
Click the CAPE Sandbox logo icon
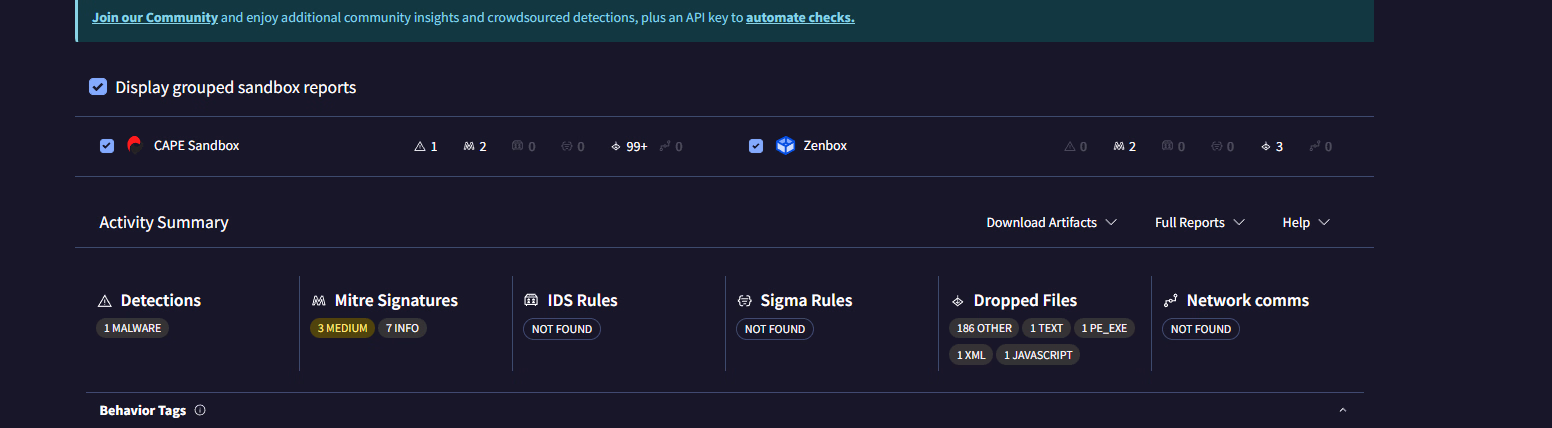pyautogui.click(x=135, y=145)
